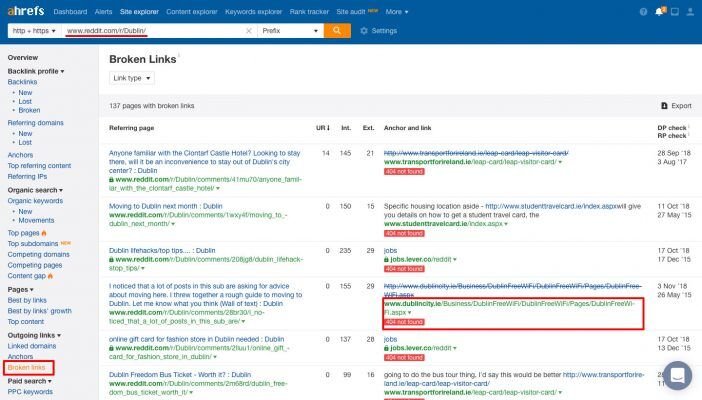
Task: Click the orange search button
Action: [x=337, y=31]
